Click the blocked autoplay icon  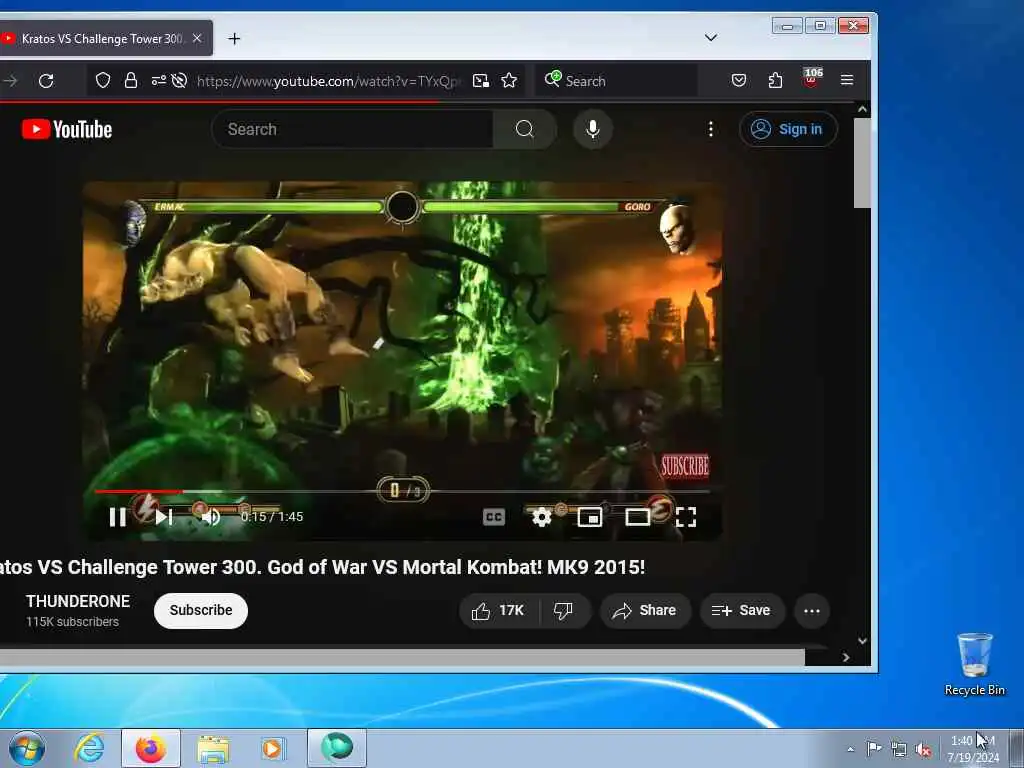[179, 80]
